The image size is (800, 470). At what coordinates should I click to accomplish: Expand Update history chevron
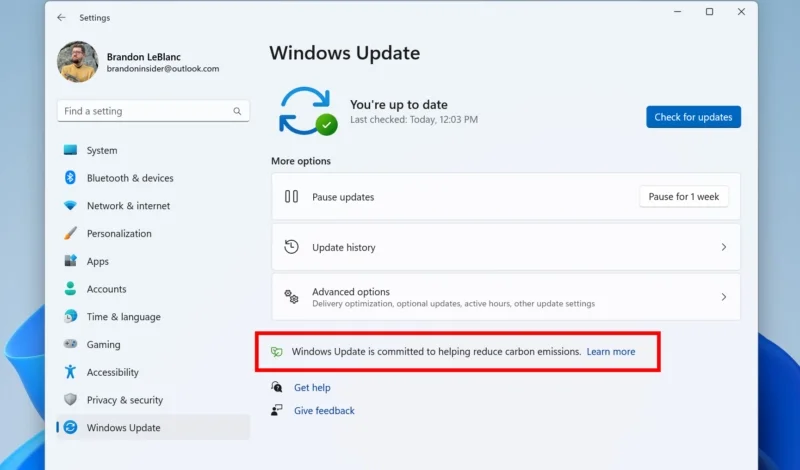[x=723, y=247]
